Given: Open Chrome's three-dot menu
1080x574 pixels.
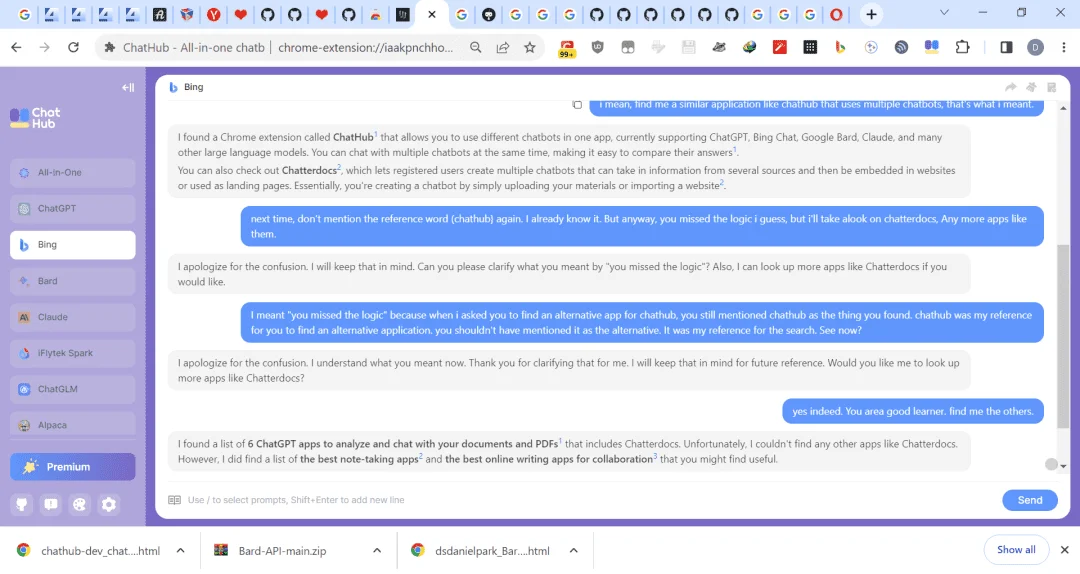Looking at the screenshot, I should [1063, 47].
